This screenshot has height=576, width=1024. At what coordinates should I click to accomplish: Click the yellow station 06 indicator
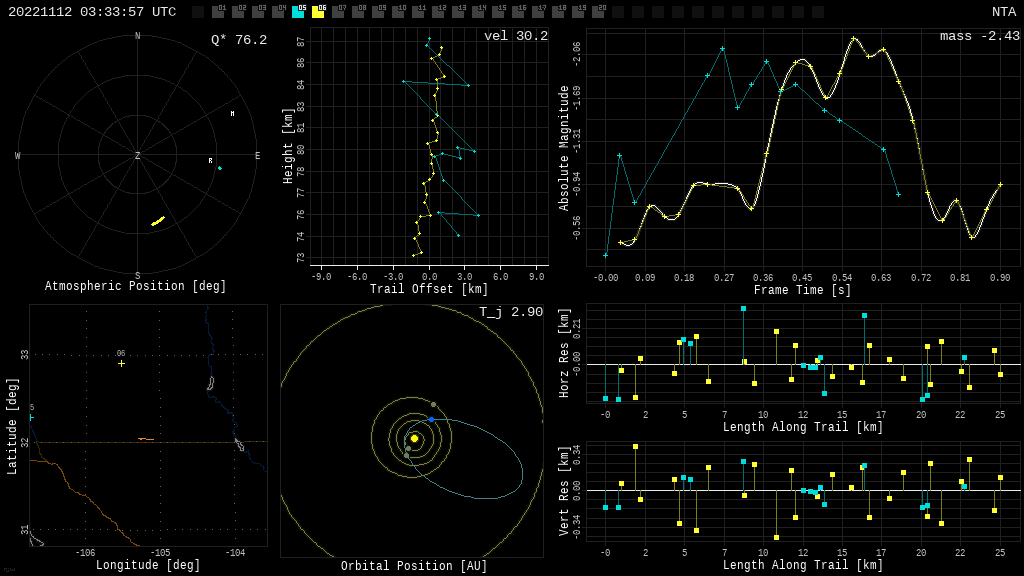(x=318, y=12)
